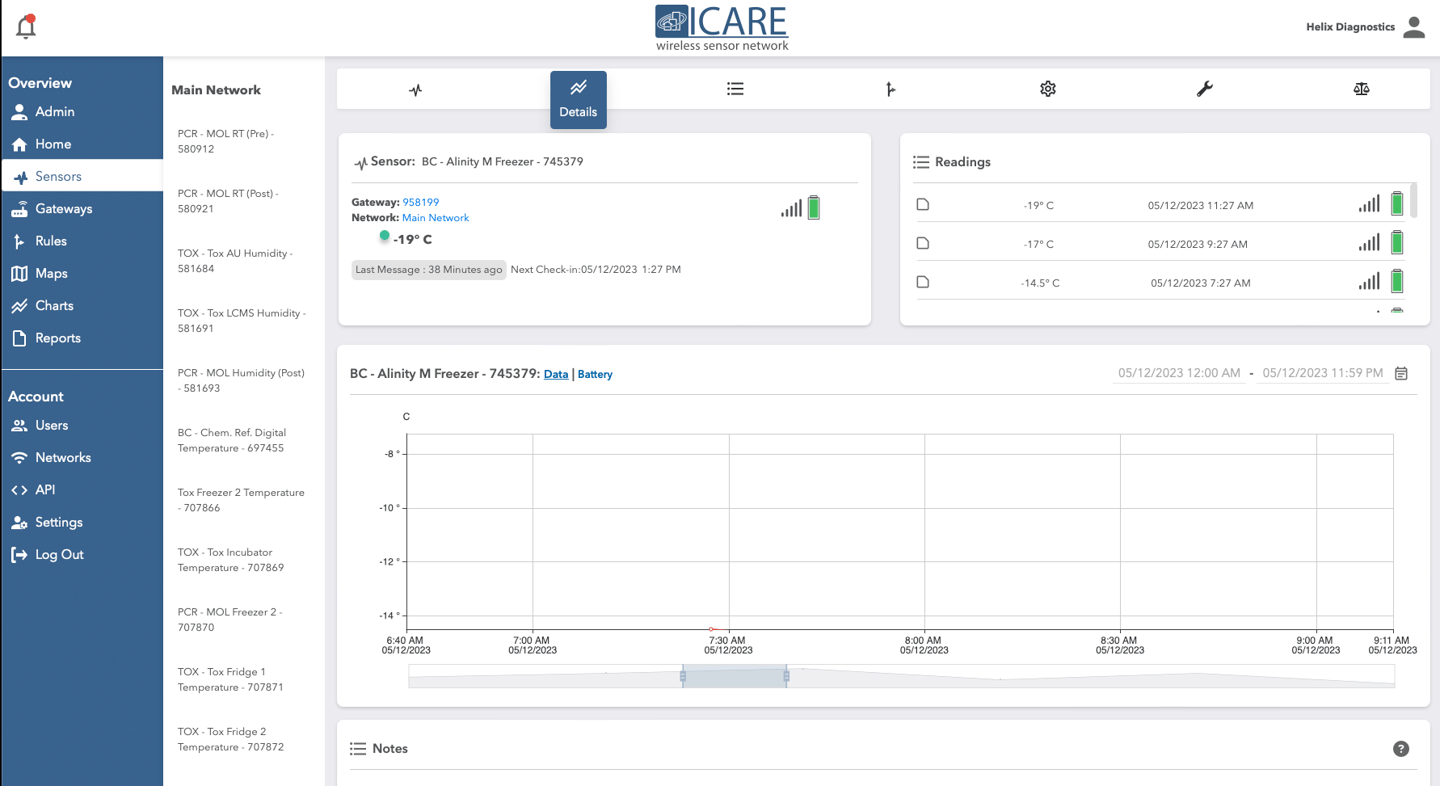The image size is (1440, 786).
Task: Open the sensor settings gear tab
Action: tap(1048, 89)
